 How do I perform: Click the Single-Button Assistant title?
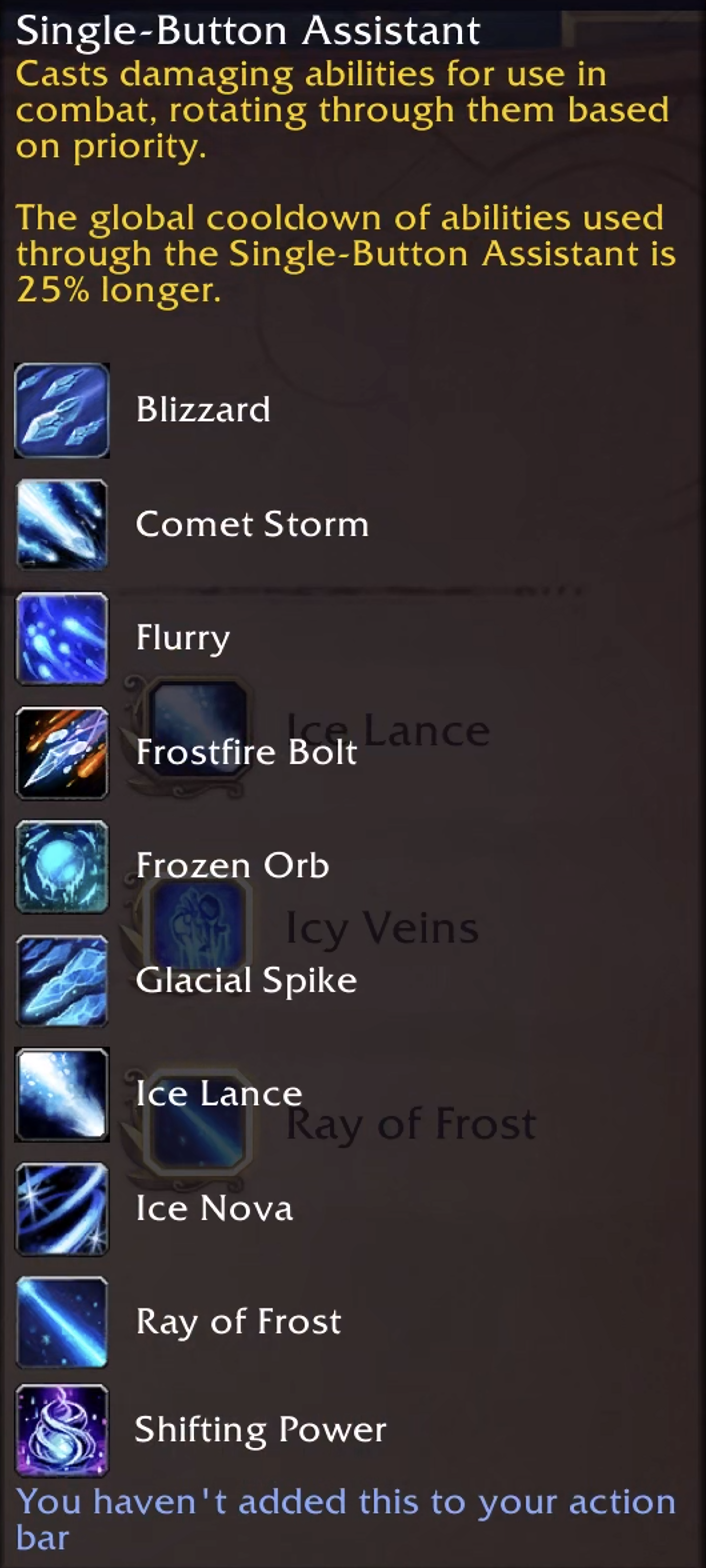click(248, 31)
